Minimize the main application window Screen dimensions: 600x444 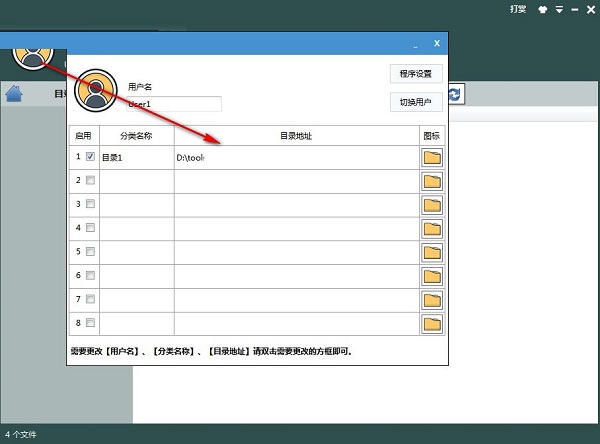coord(575,10)
